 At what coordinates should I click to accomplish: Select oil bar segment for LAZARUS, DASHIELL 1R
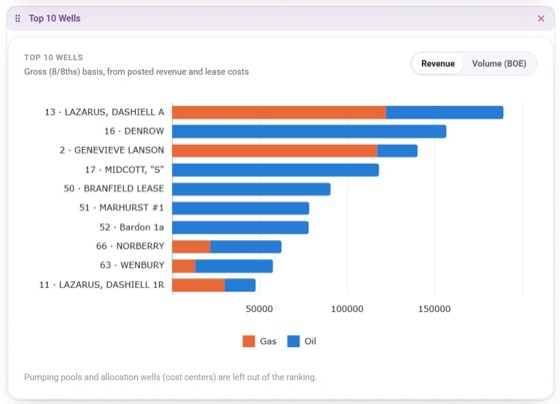tap(240, 285)
